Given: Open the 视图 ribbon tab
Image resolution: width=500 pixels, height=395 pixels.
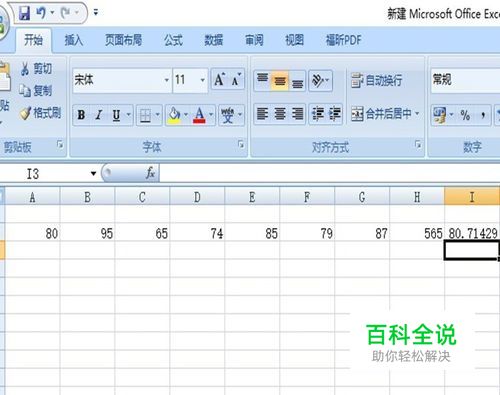Looking at the screenshot, I should (294, 40).
